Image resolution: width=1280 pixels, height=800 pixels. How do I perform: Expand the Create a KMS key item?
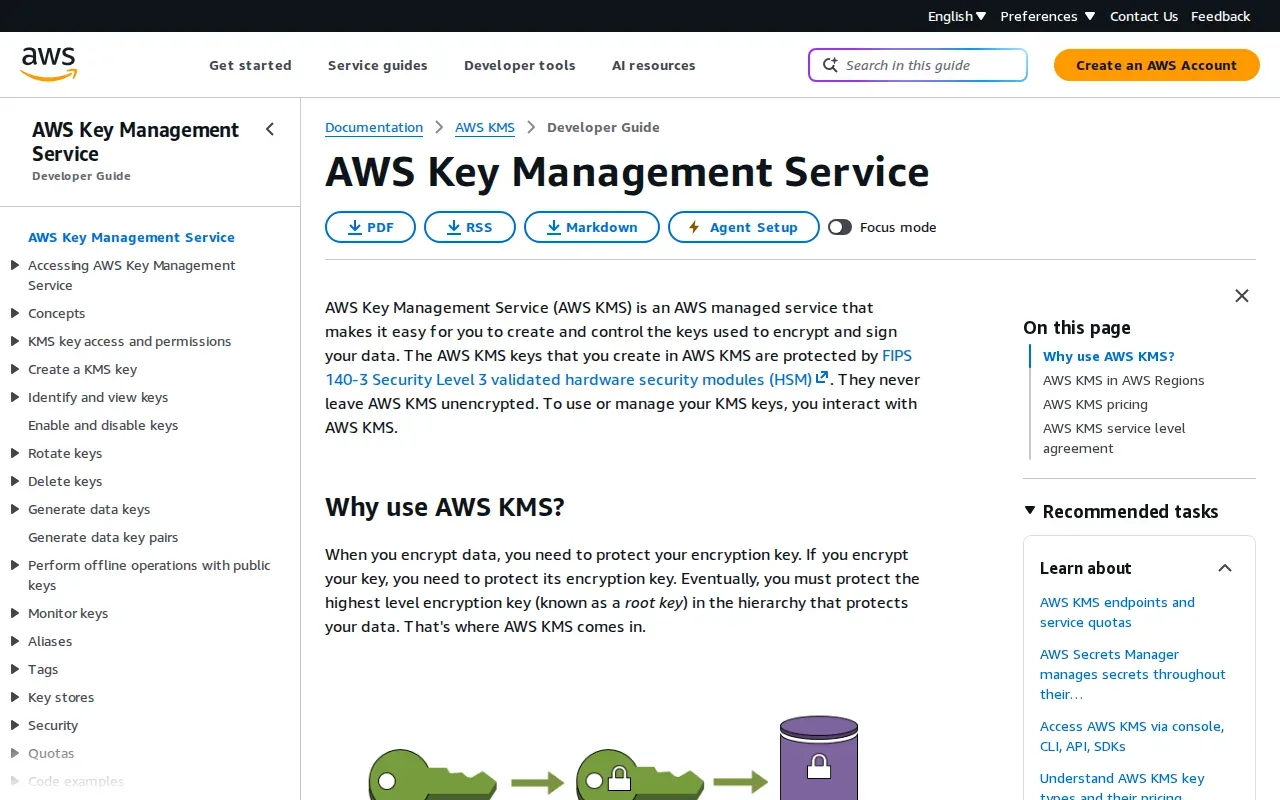tap(15, 369)
